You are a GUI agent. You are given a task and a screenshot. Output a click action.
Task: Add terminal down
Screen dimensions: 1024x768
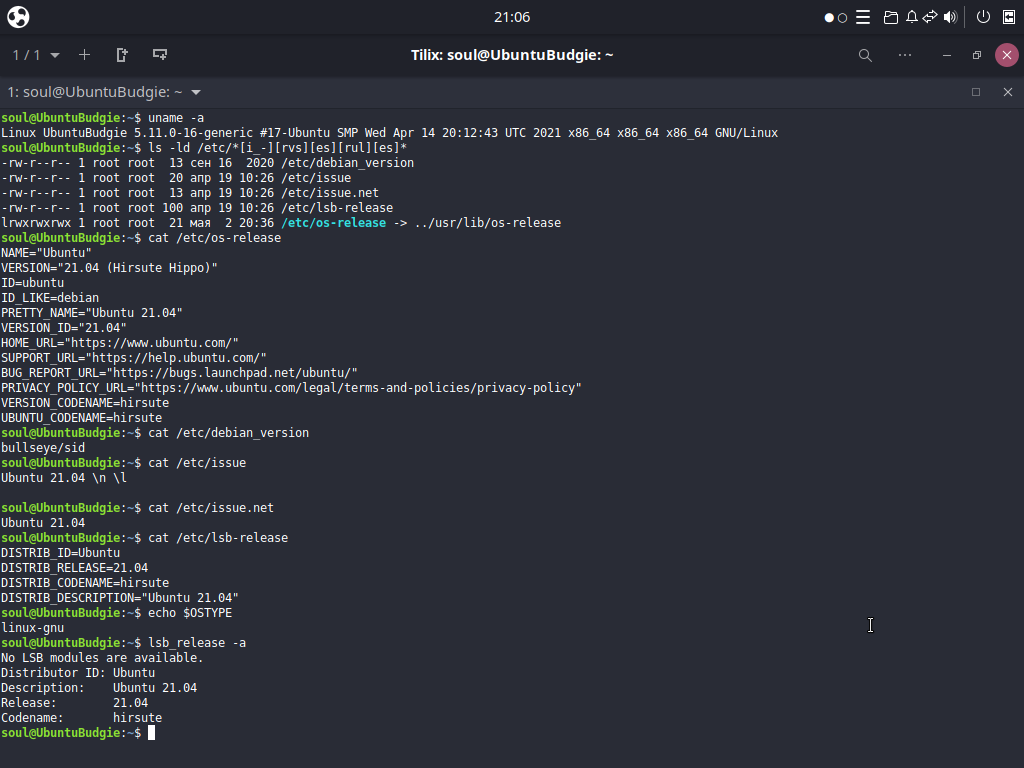tap(160, 55)
